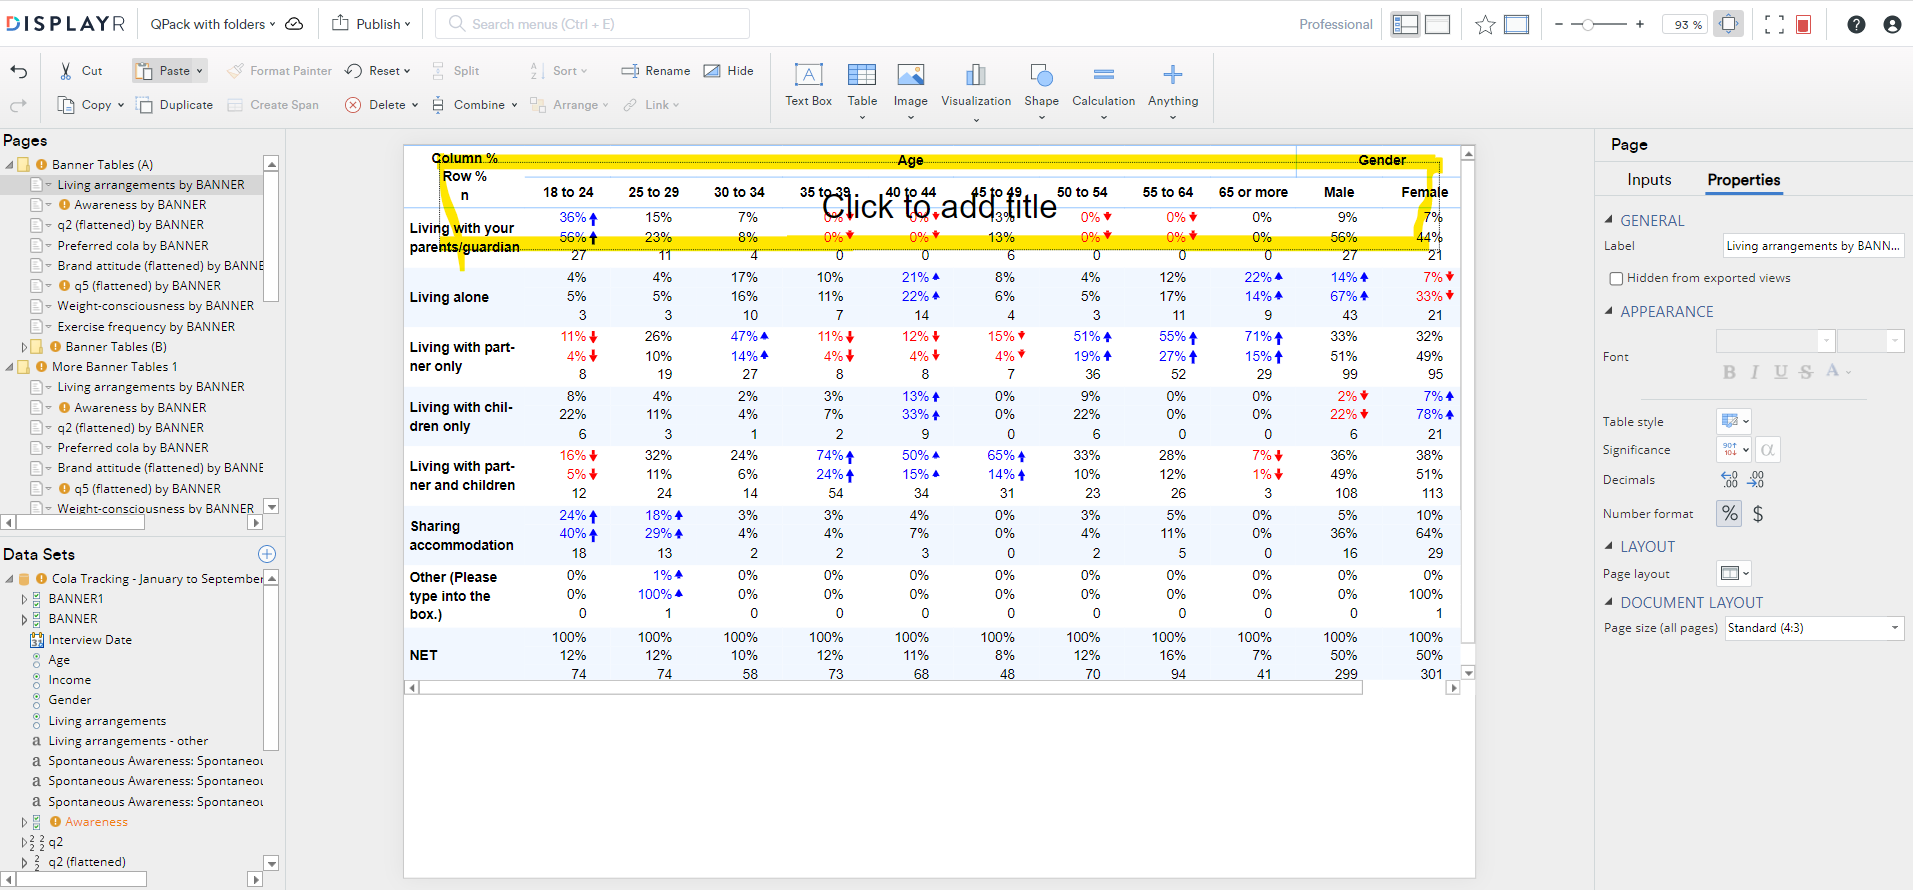This screenshot has height=890, width=1913.
Task: Switch to the Inputs tab
Action: (1649, 180)
